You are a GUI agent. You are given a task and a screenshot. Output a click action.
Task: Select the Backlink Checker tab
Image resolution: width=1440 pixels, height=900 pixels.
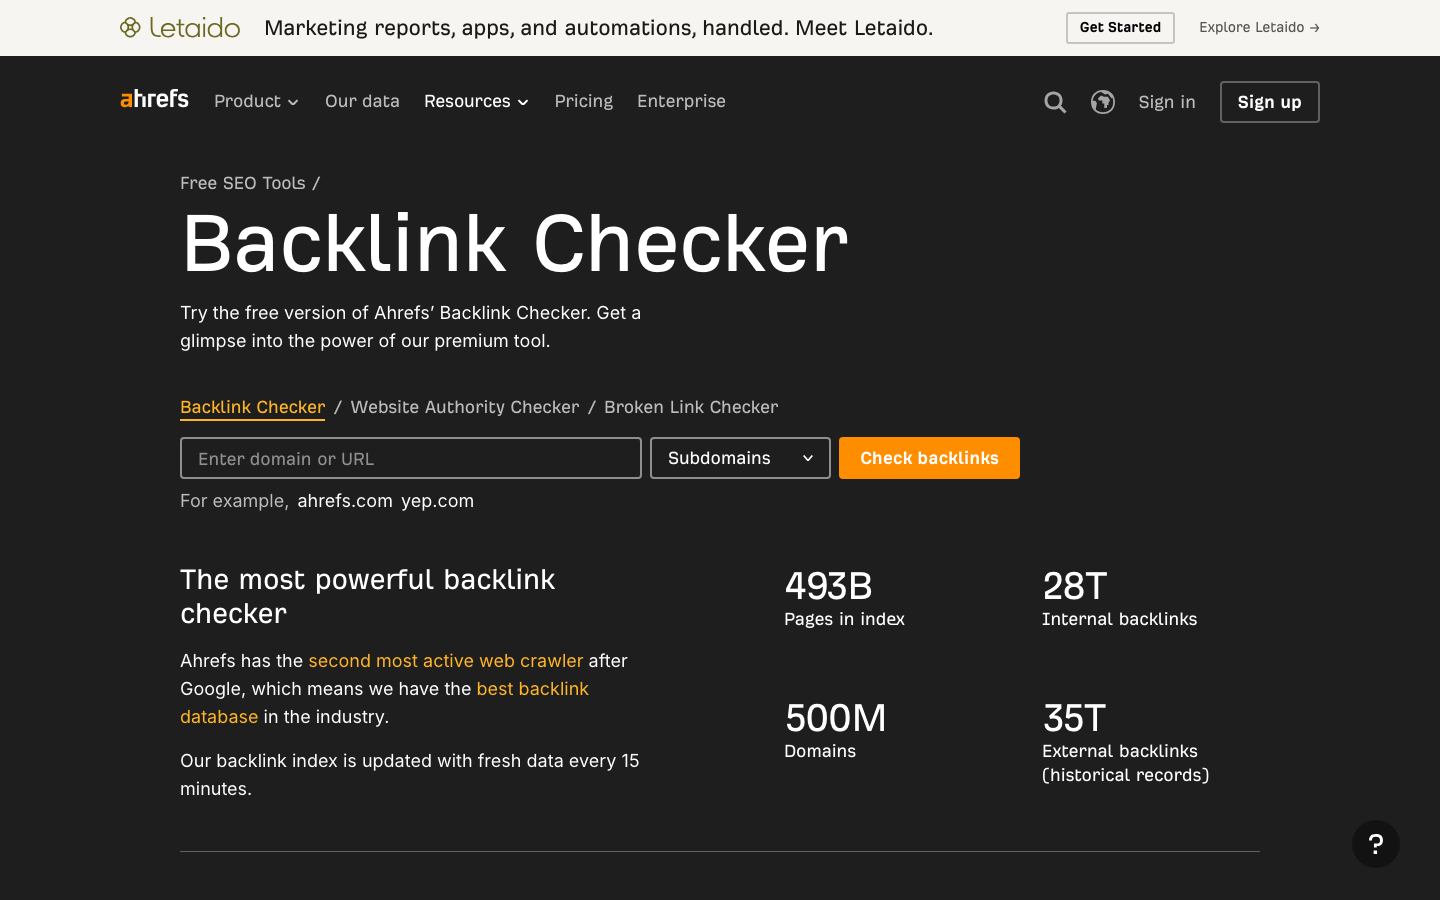(x=253, y=407)
